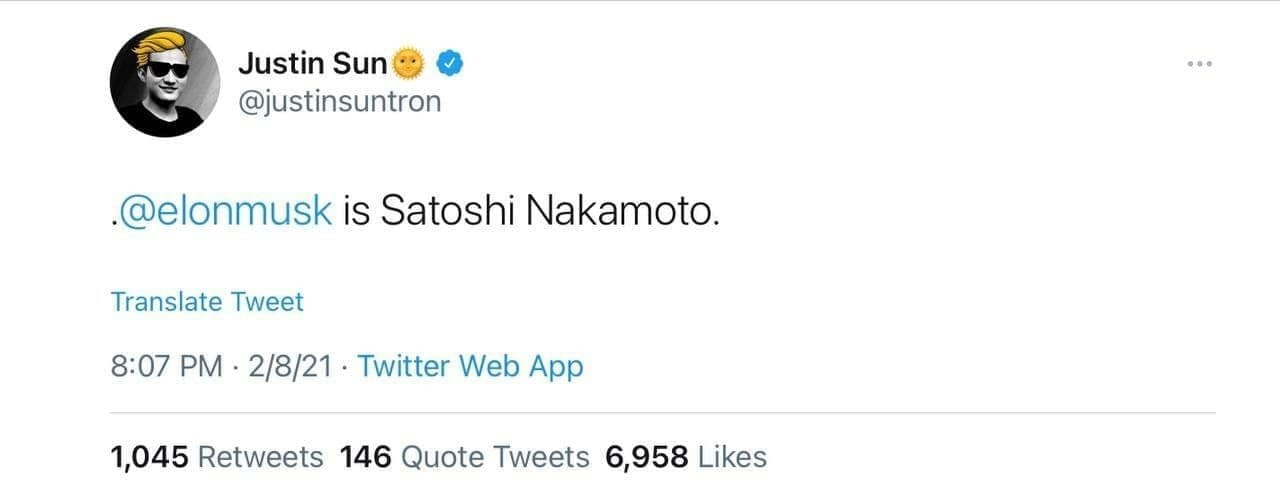
Task: View Quote Tweets via its label
Action: [x=495, y=457]
